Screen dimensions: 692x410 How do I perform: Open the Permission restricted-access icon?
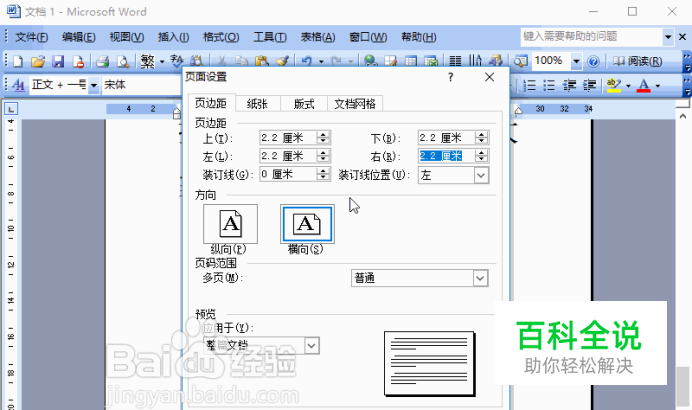point(79,61)
